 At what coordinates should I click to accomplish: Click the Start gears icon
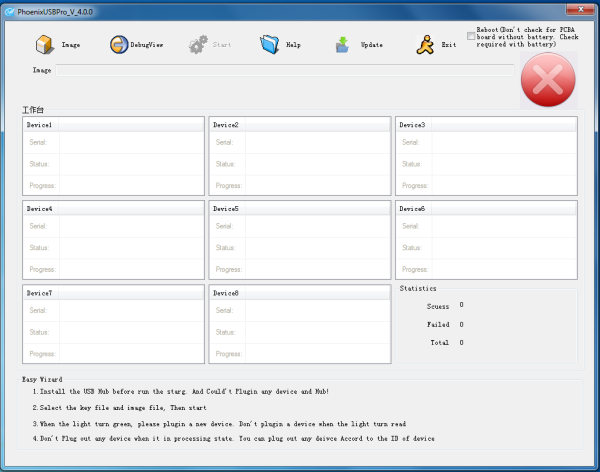click(198, 44)
